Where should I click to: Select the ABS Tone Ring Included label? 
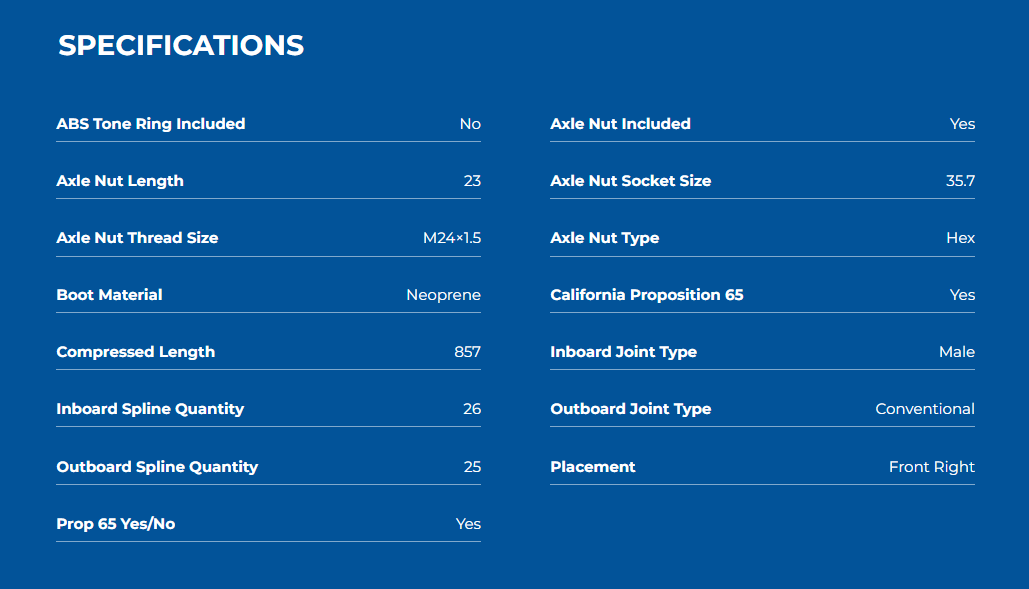point(151,123)
